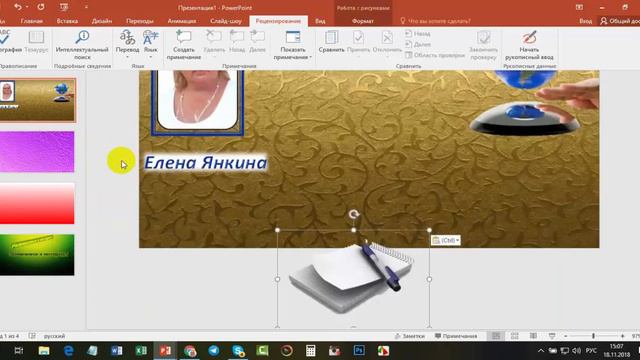Open the Paste Options (Ctrl) dropdown
The image size is (640, 360).
click(x=446, y=240)
